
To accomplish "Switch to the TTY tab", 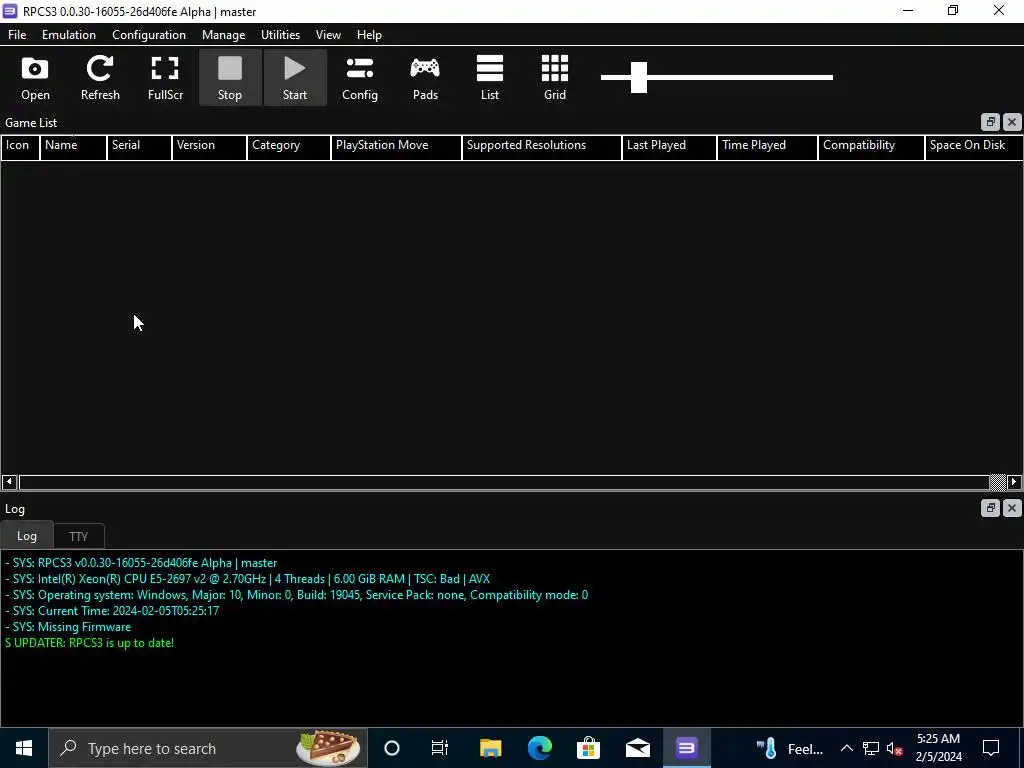I will [78, 536].
